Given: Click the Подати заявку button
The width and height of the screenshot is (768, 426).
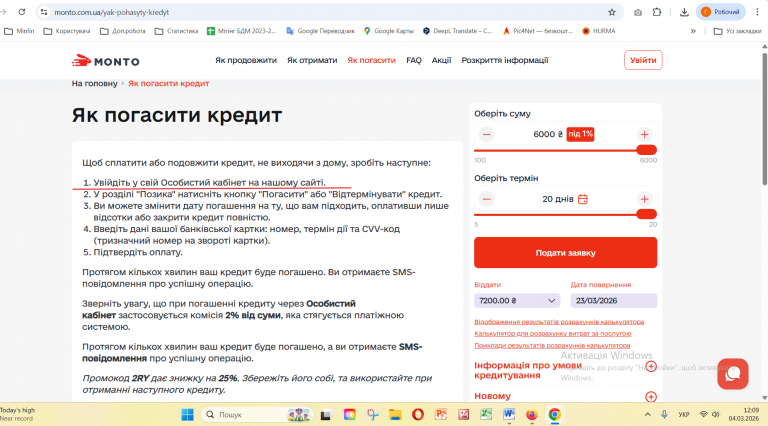Looking at the screenshot, I should 565,253.
